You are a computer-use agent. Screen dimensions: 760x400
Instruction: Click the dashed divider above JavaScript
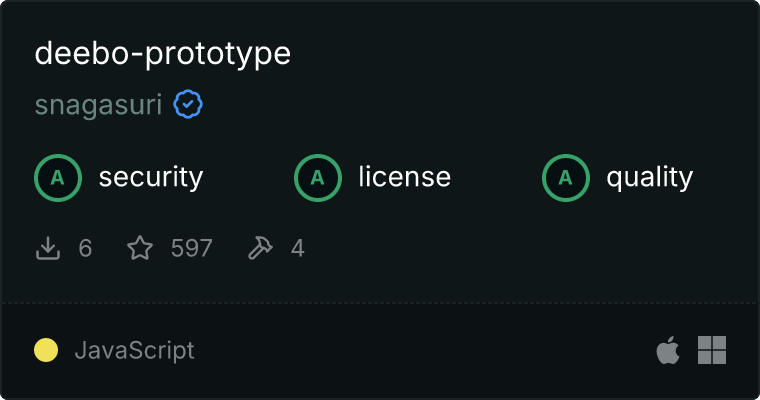coord(380,303)
